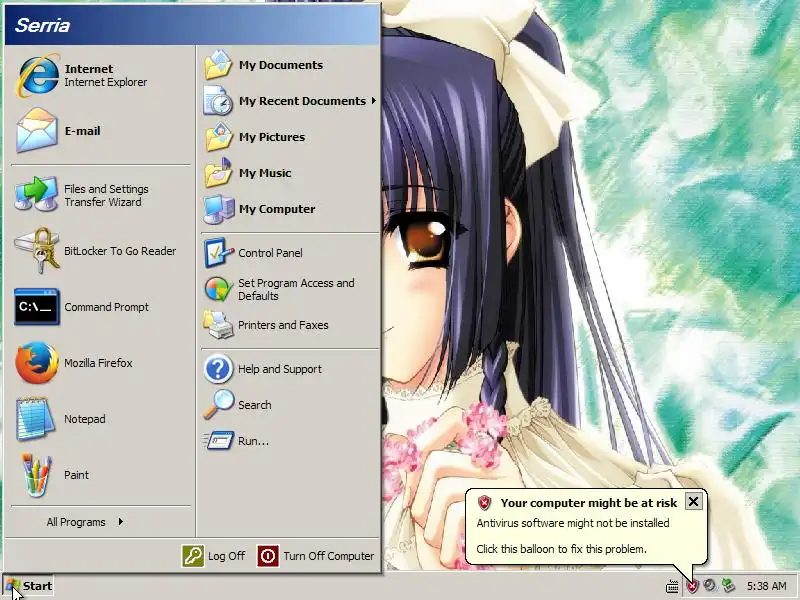Click 'Antivirus software might not be installed' text

572,523
